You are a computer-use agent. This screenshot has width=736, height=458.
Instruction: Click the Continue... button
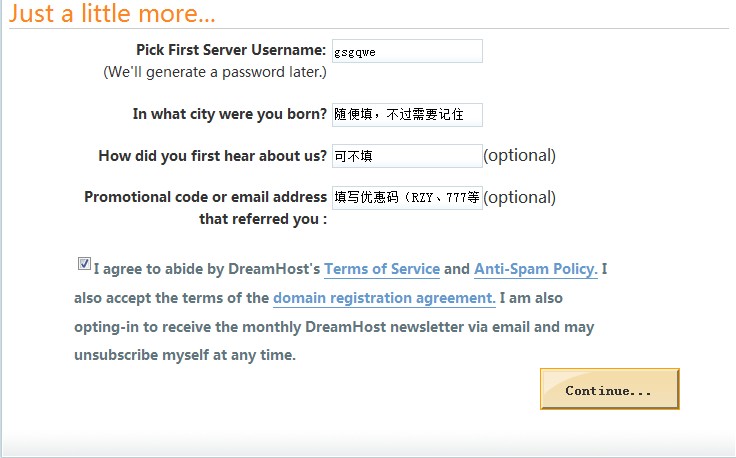coord(609,389)
